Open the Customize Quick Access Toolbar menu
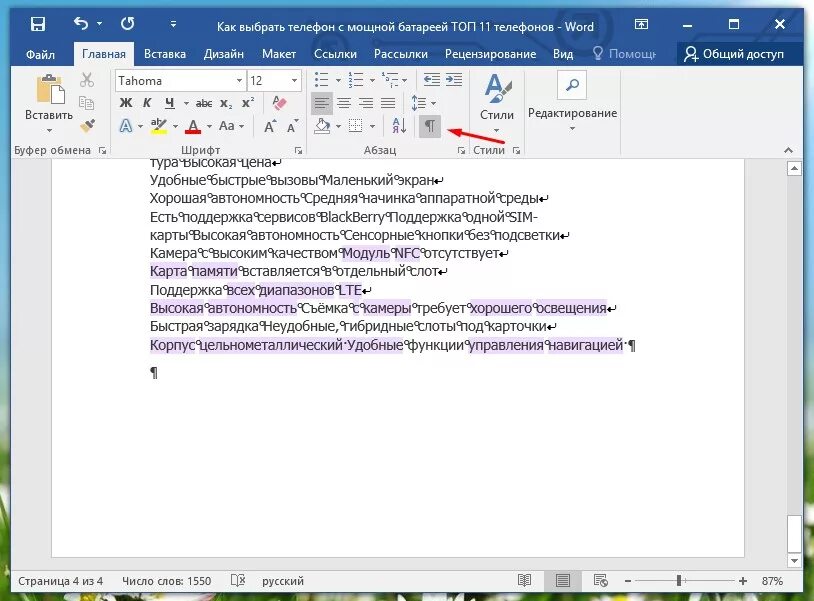The image size is (814, 601). pos(173,24)
